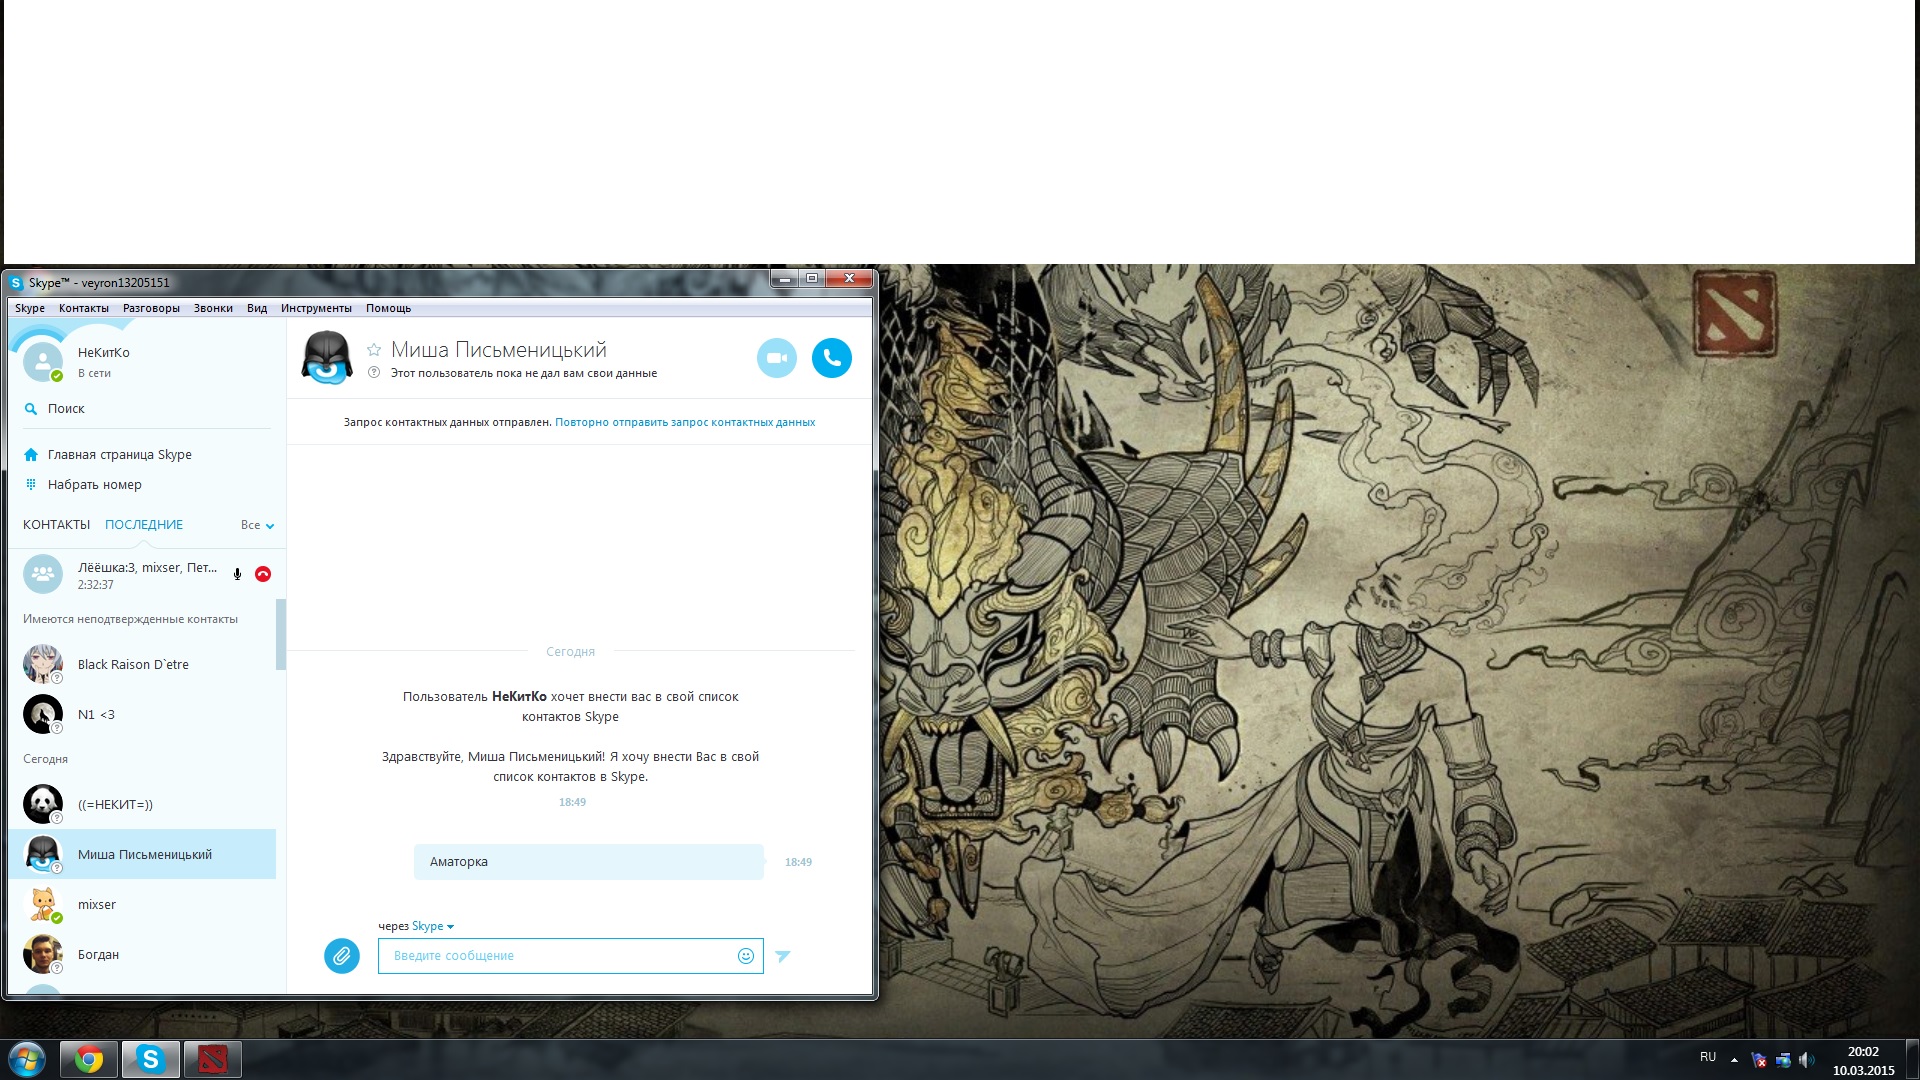Image resolution: width=1920 pixels, height=1080 pixels.
Task: Click the Миша Письменицький avatar in the chat header
Action: pyautogui.click(x=327, y=358)
